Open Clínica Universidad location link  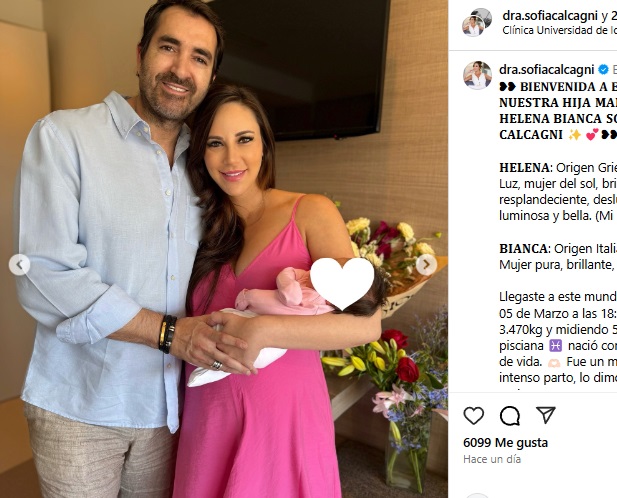click(x=560, y=30)
